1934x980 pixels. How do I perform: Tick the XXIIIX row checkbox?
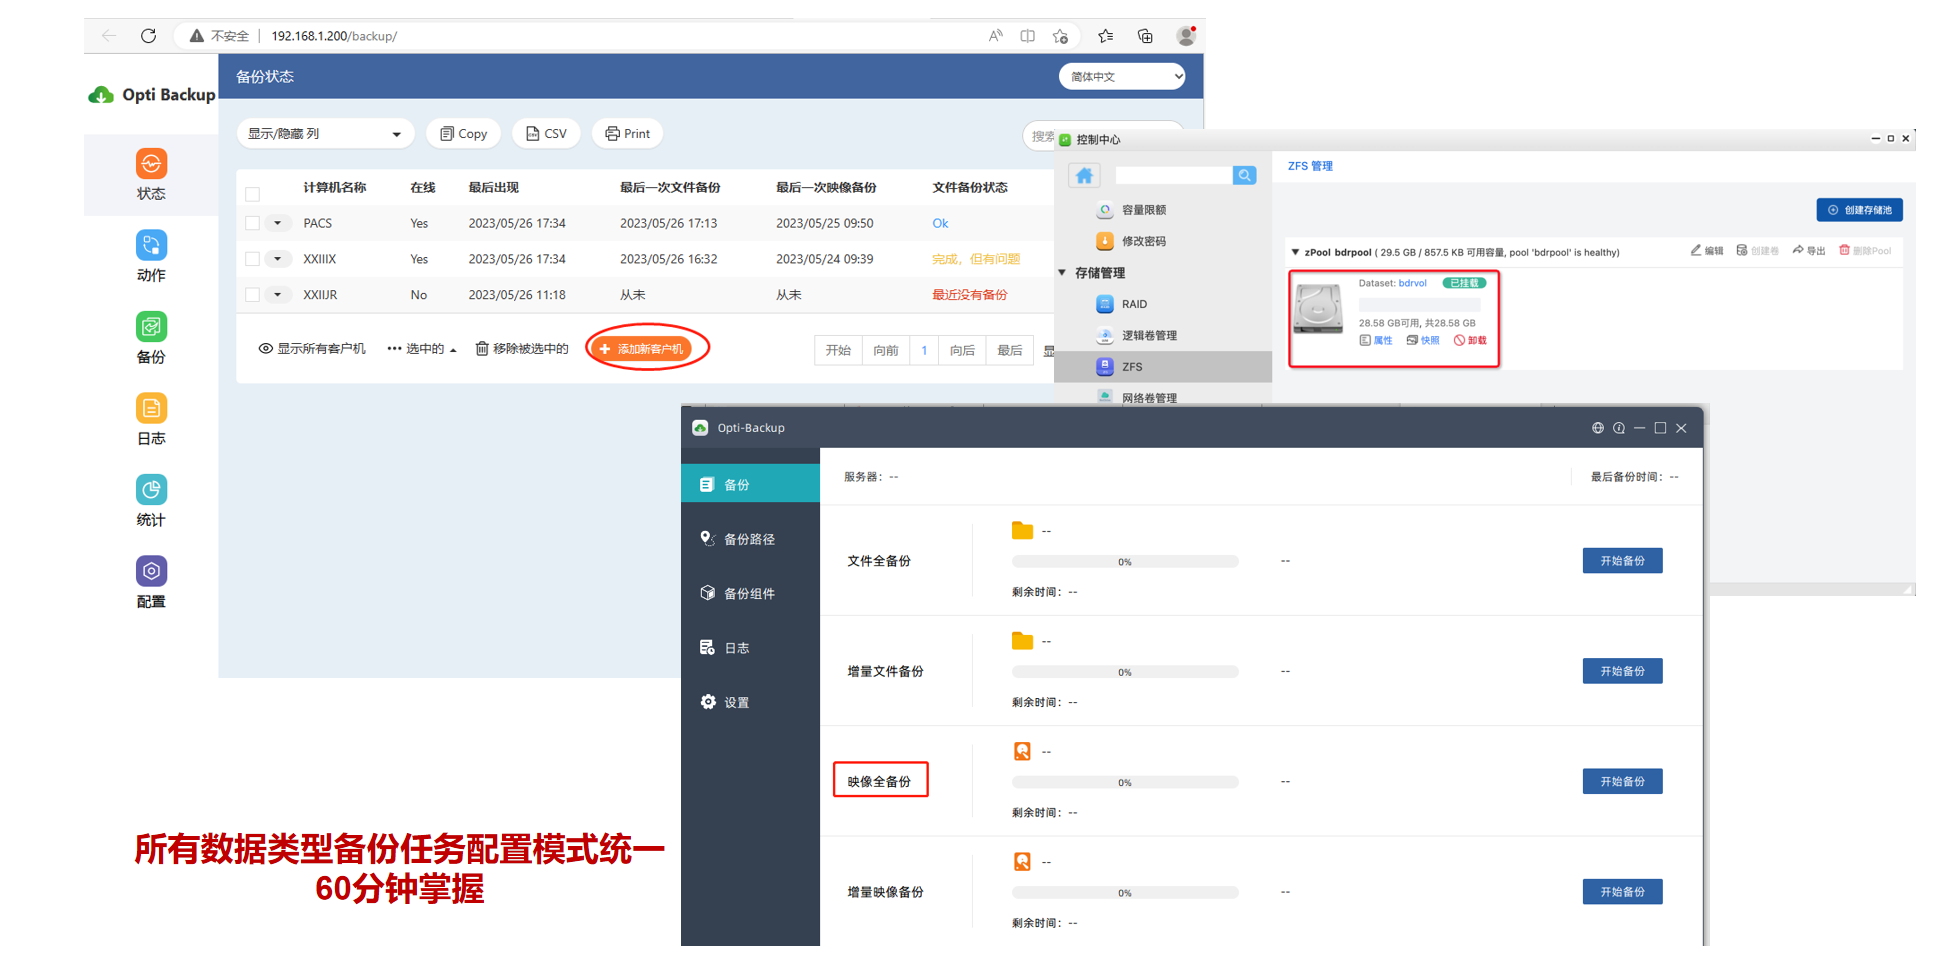(x=253, y=260)
